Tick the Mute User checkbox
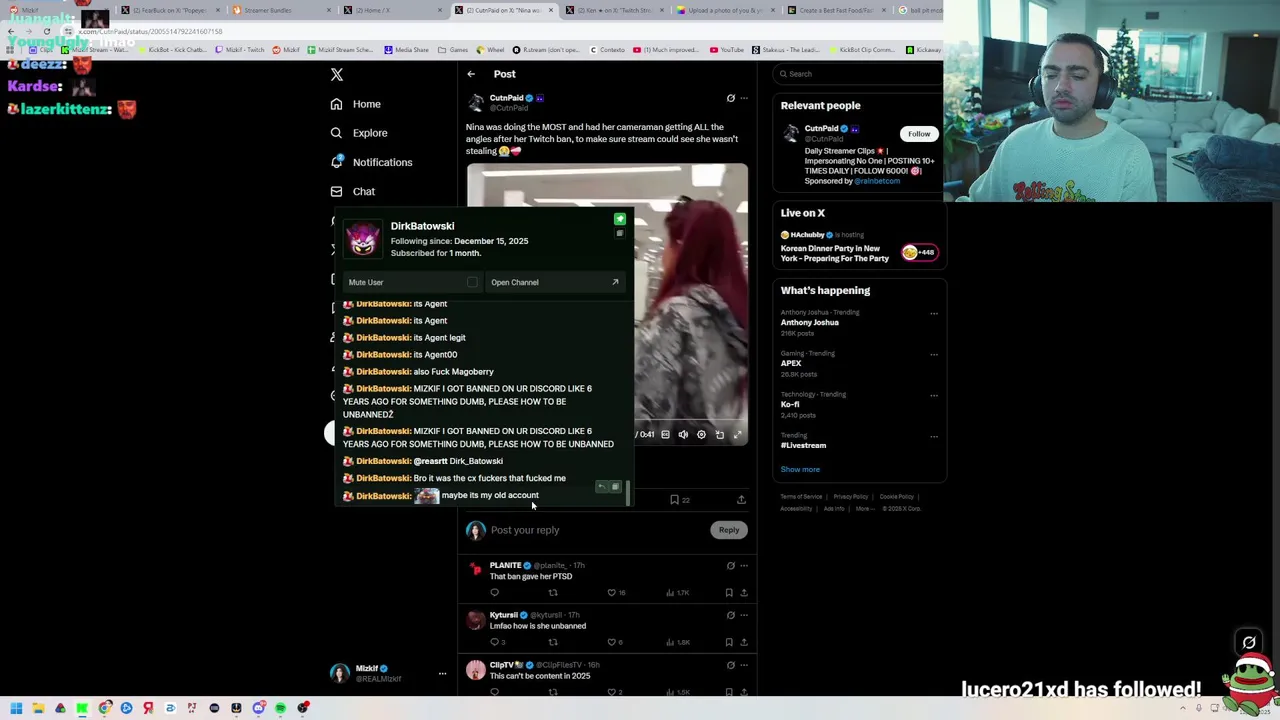 (x=472, y=282)
